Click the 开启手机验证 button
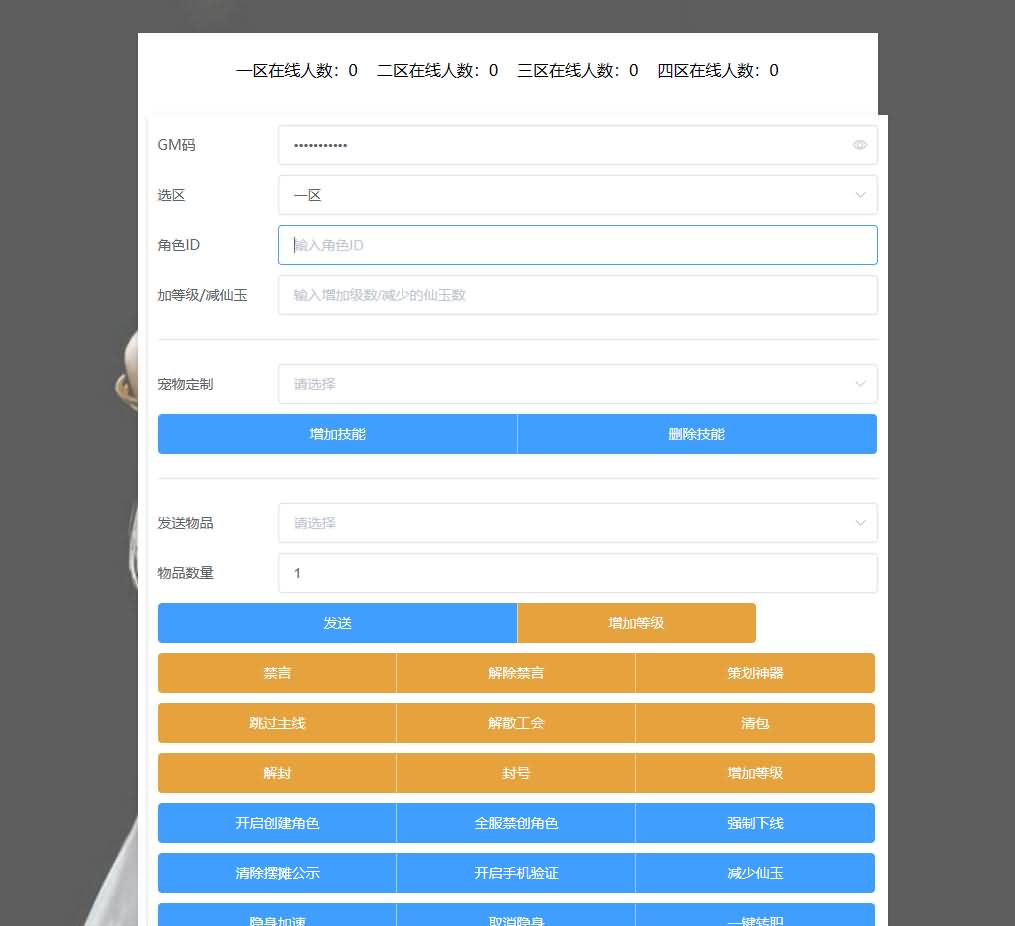Screen dimensions: 1015x926 516,873
